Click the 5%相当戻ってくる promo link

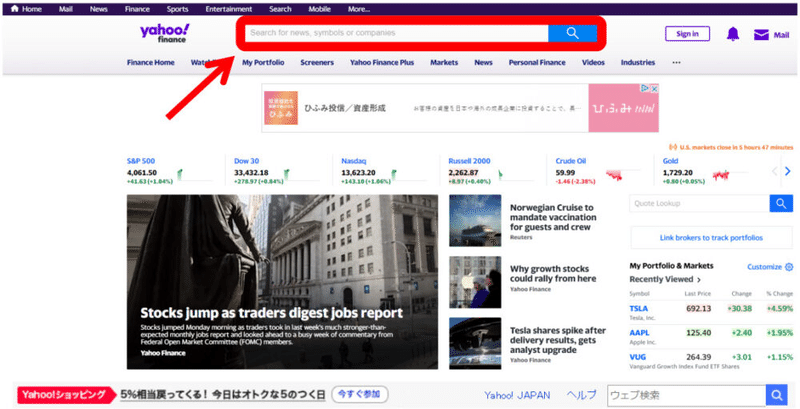(222, 395)
